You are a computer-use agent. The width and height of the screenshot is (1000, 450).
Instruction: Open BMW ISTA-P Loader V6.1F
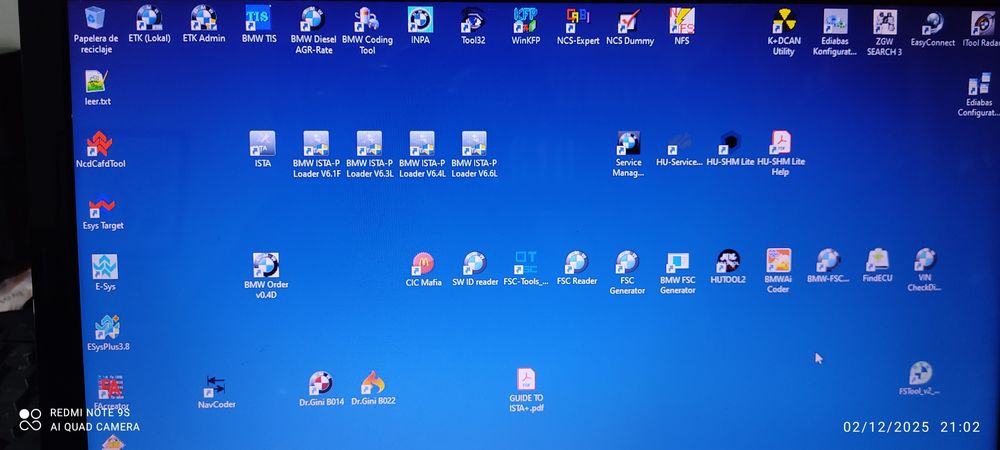(x=316, y=154)
